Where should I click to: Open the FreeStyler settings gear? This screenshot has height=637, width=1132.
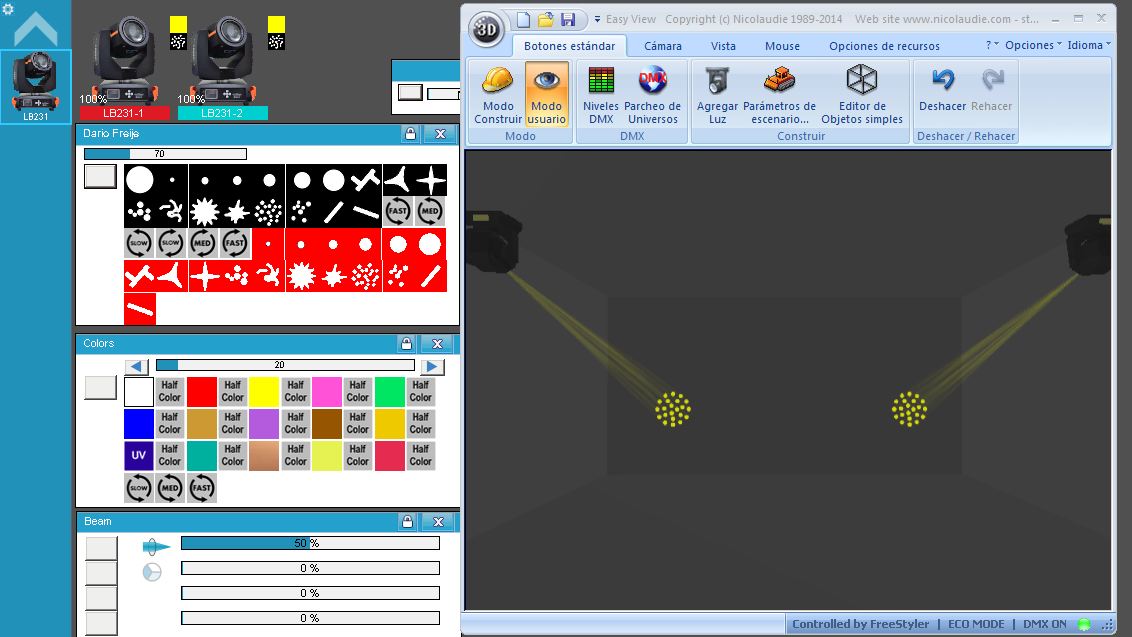[x=8, y=9]
